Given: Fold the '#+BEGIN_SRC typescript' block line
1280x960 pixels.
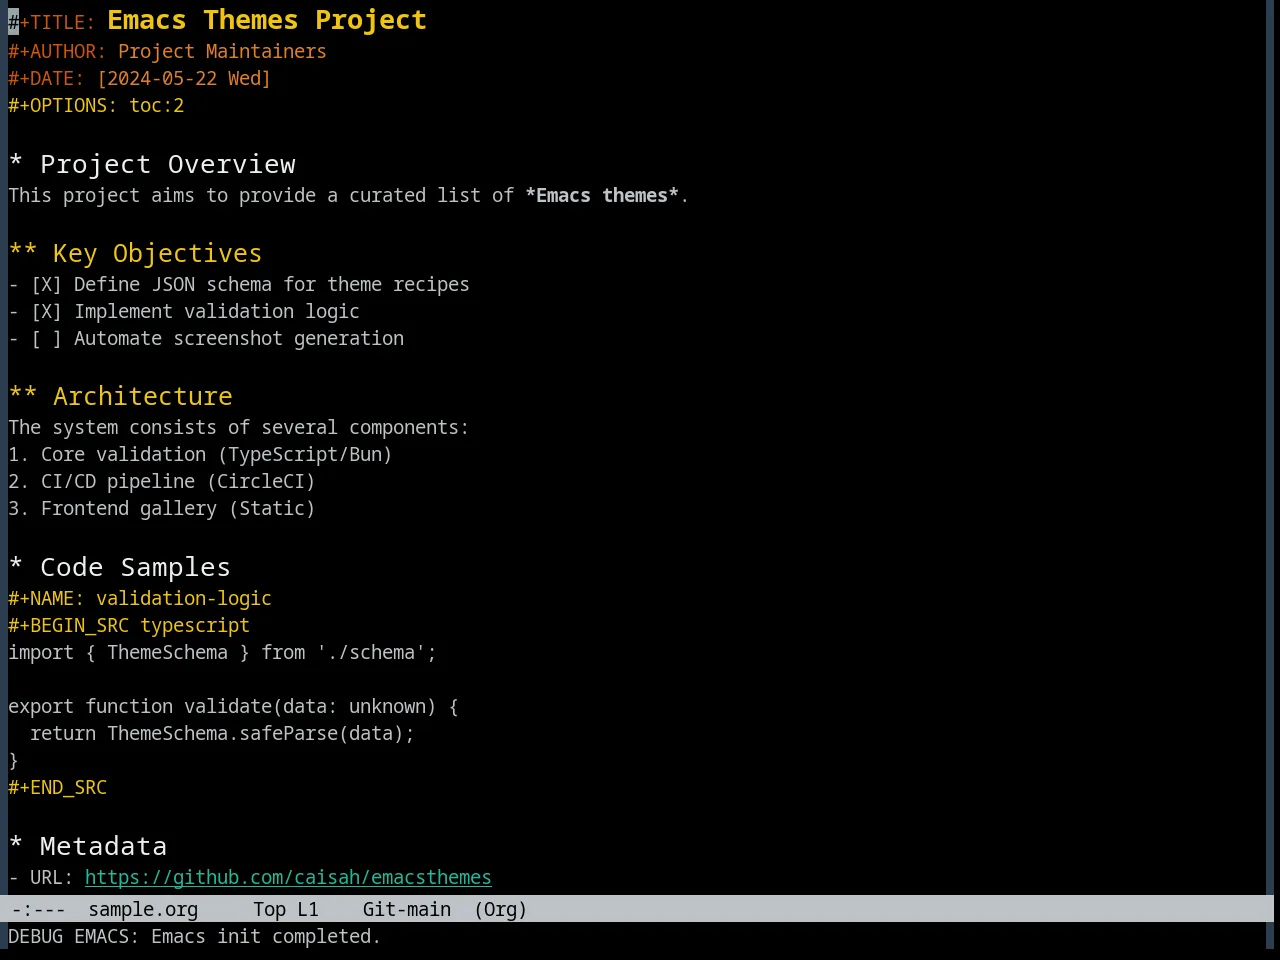Looking at the screenshot, I should (x=129, y=626).
